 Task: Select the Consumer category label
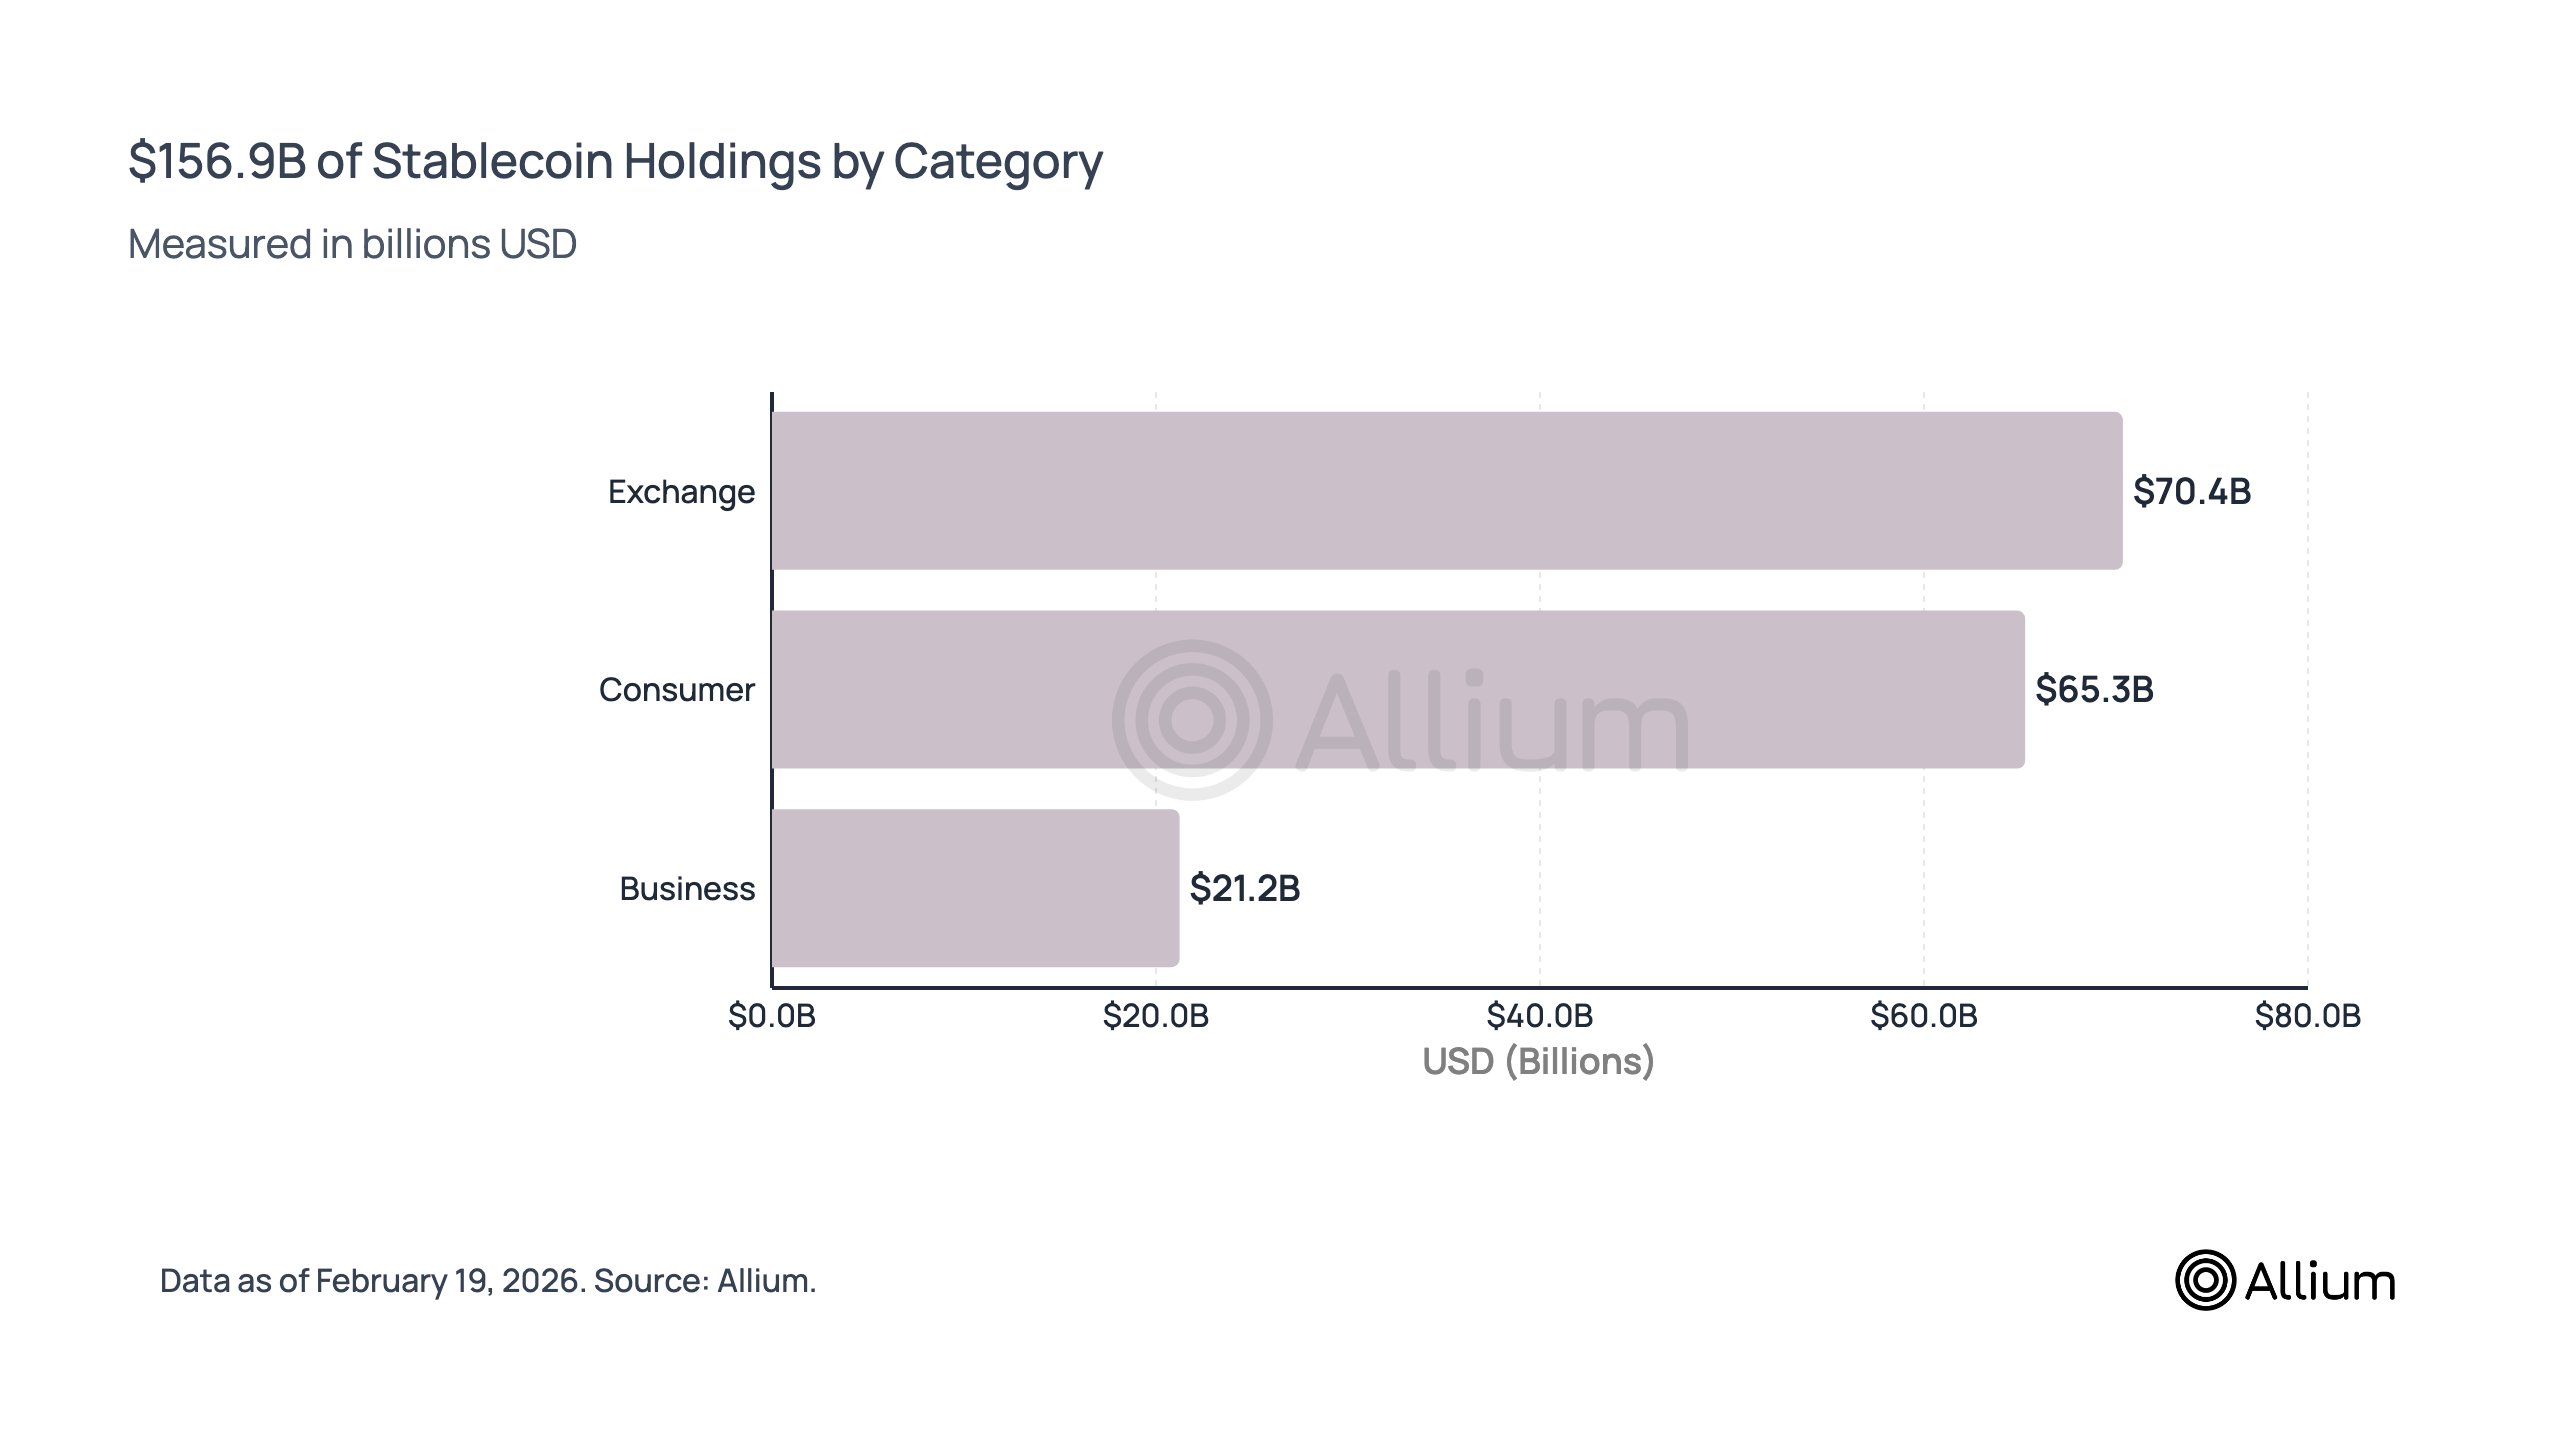click(676, 690)
